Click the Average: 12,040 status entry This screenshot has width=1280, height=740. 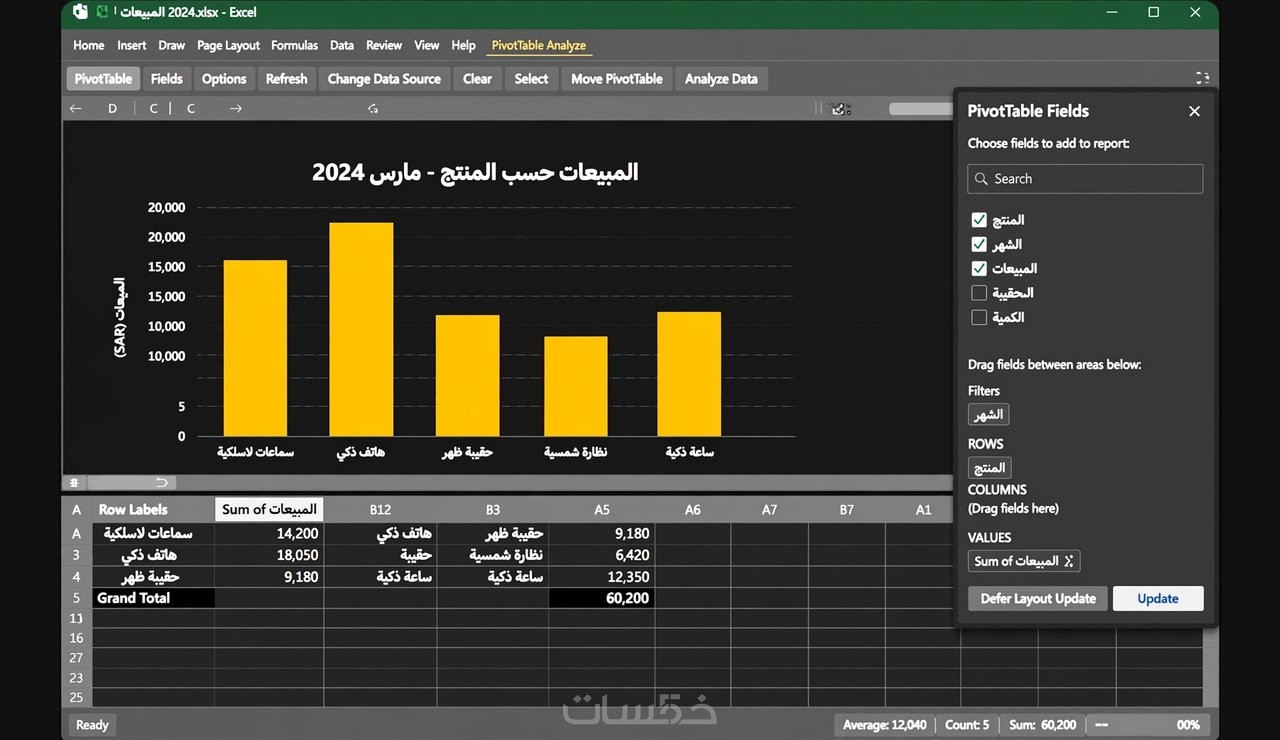pos(885,725)
